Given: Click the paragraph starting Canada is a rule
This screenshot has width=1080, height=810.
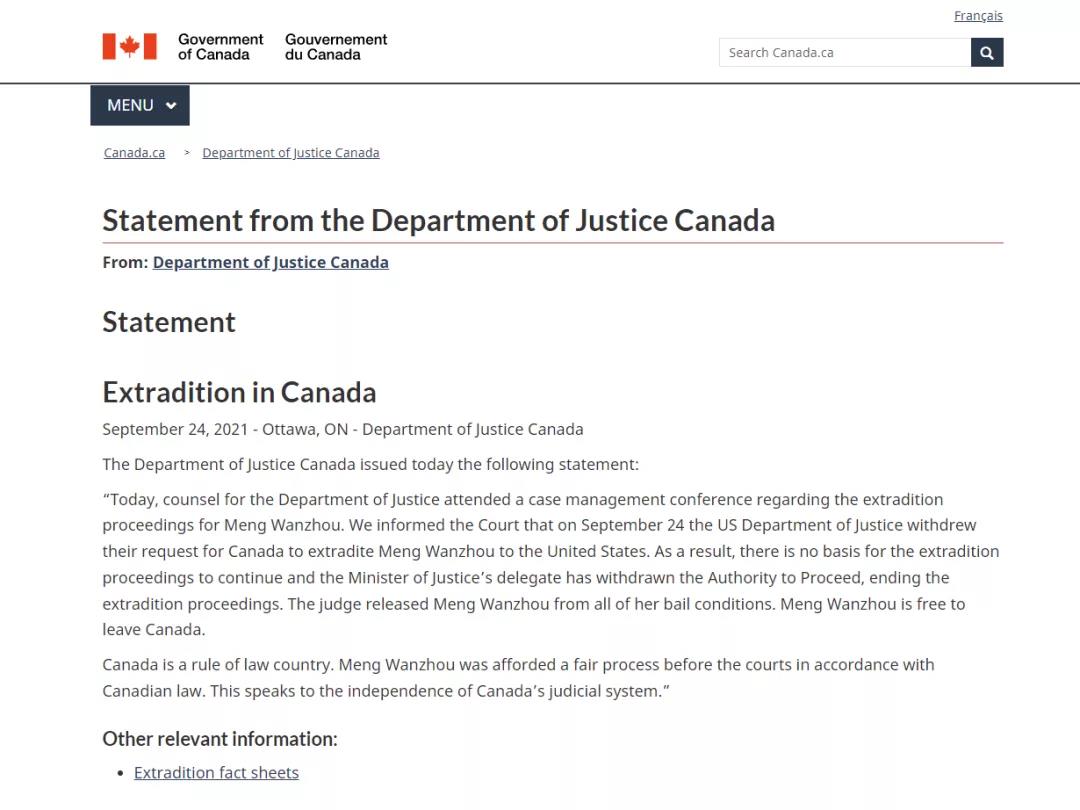Looking at the screenshot, I should click(518, 678).
